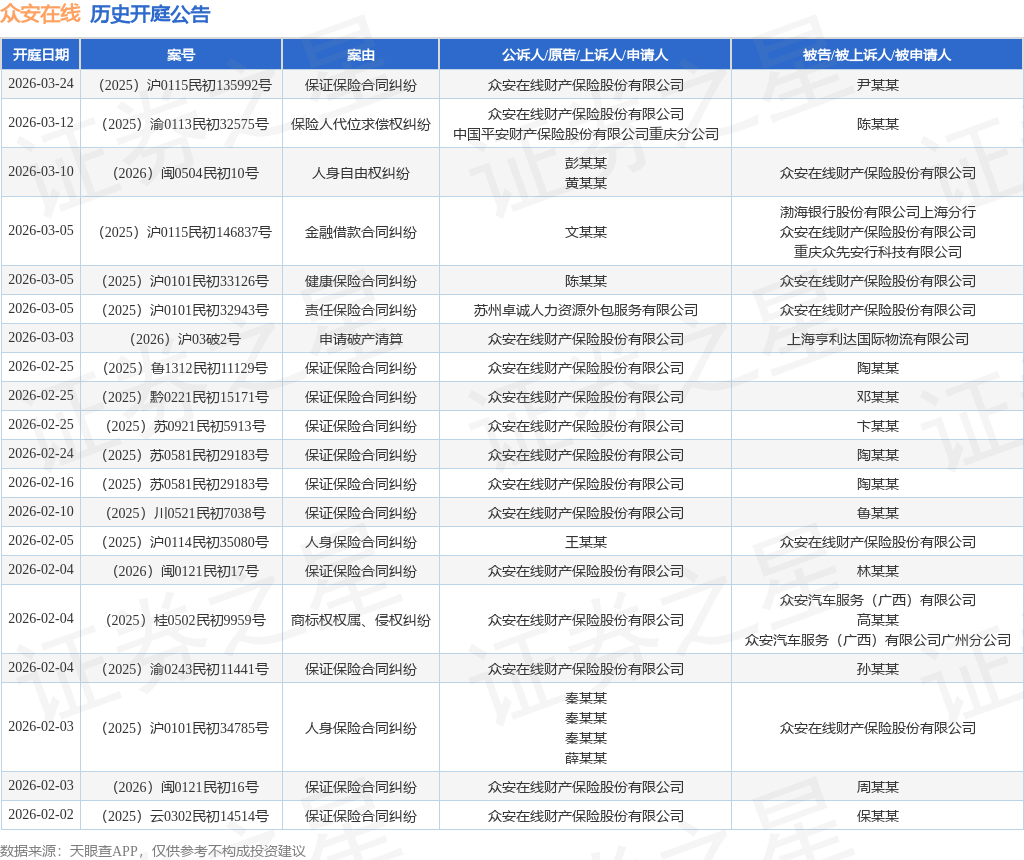1024x860 pixels.
Task: Click plaintiff 彭某某
Action: pyautogui.click(x=586, y=163)
